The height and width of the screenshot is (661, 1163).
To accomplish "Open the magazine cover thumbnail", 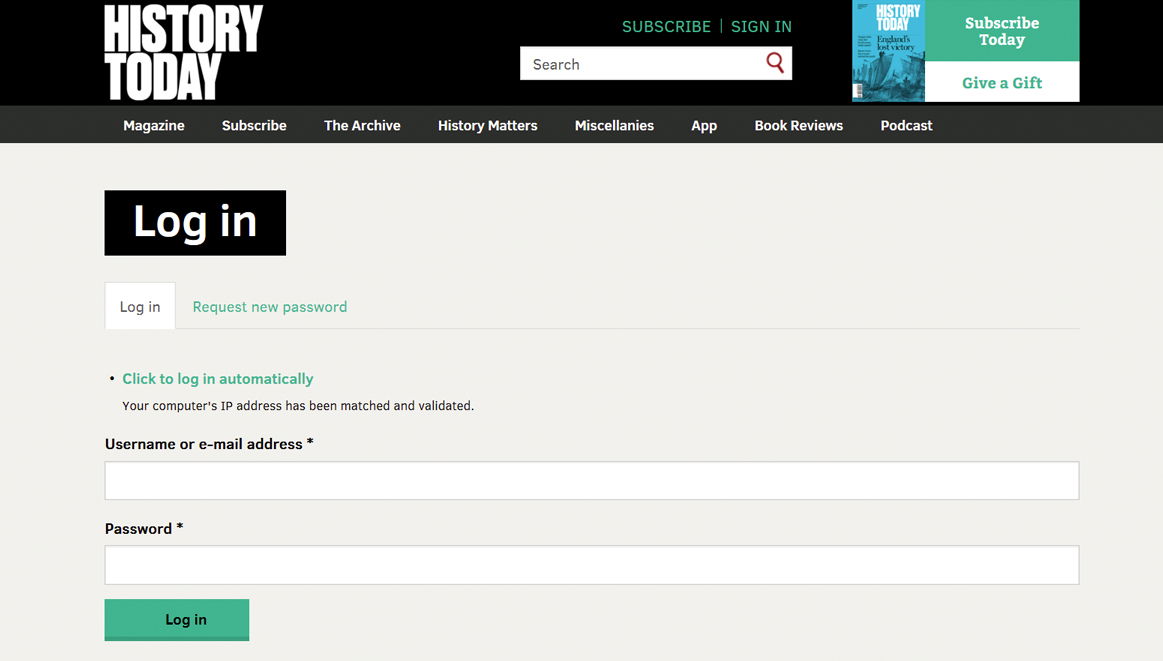I will click(x=888, y=51).
